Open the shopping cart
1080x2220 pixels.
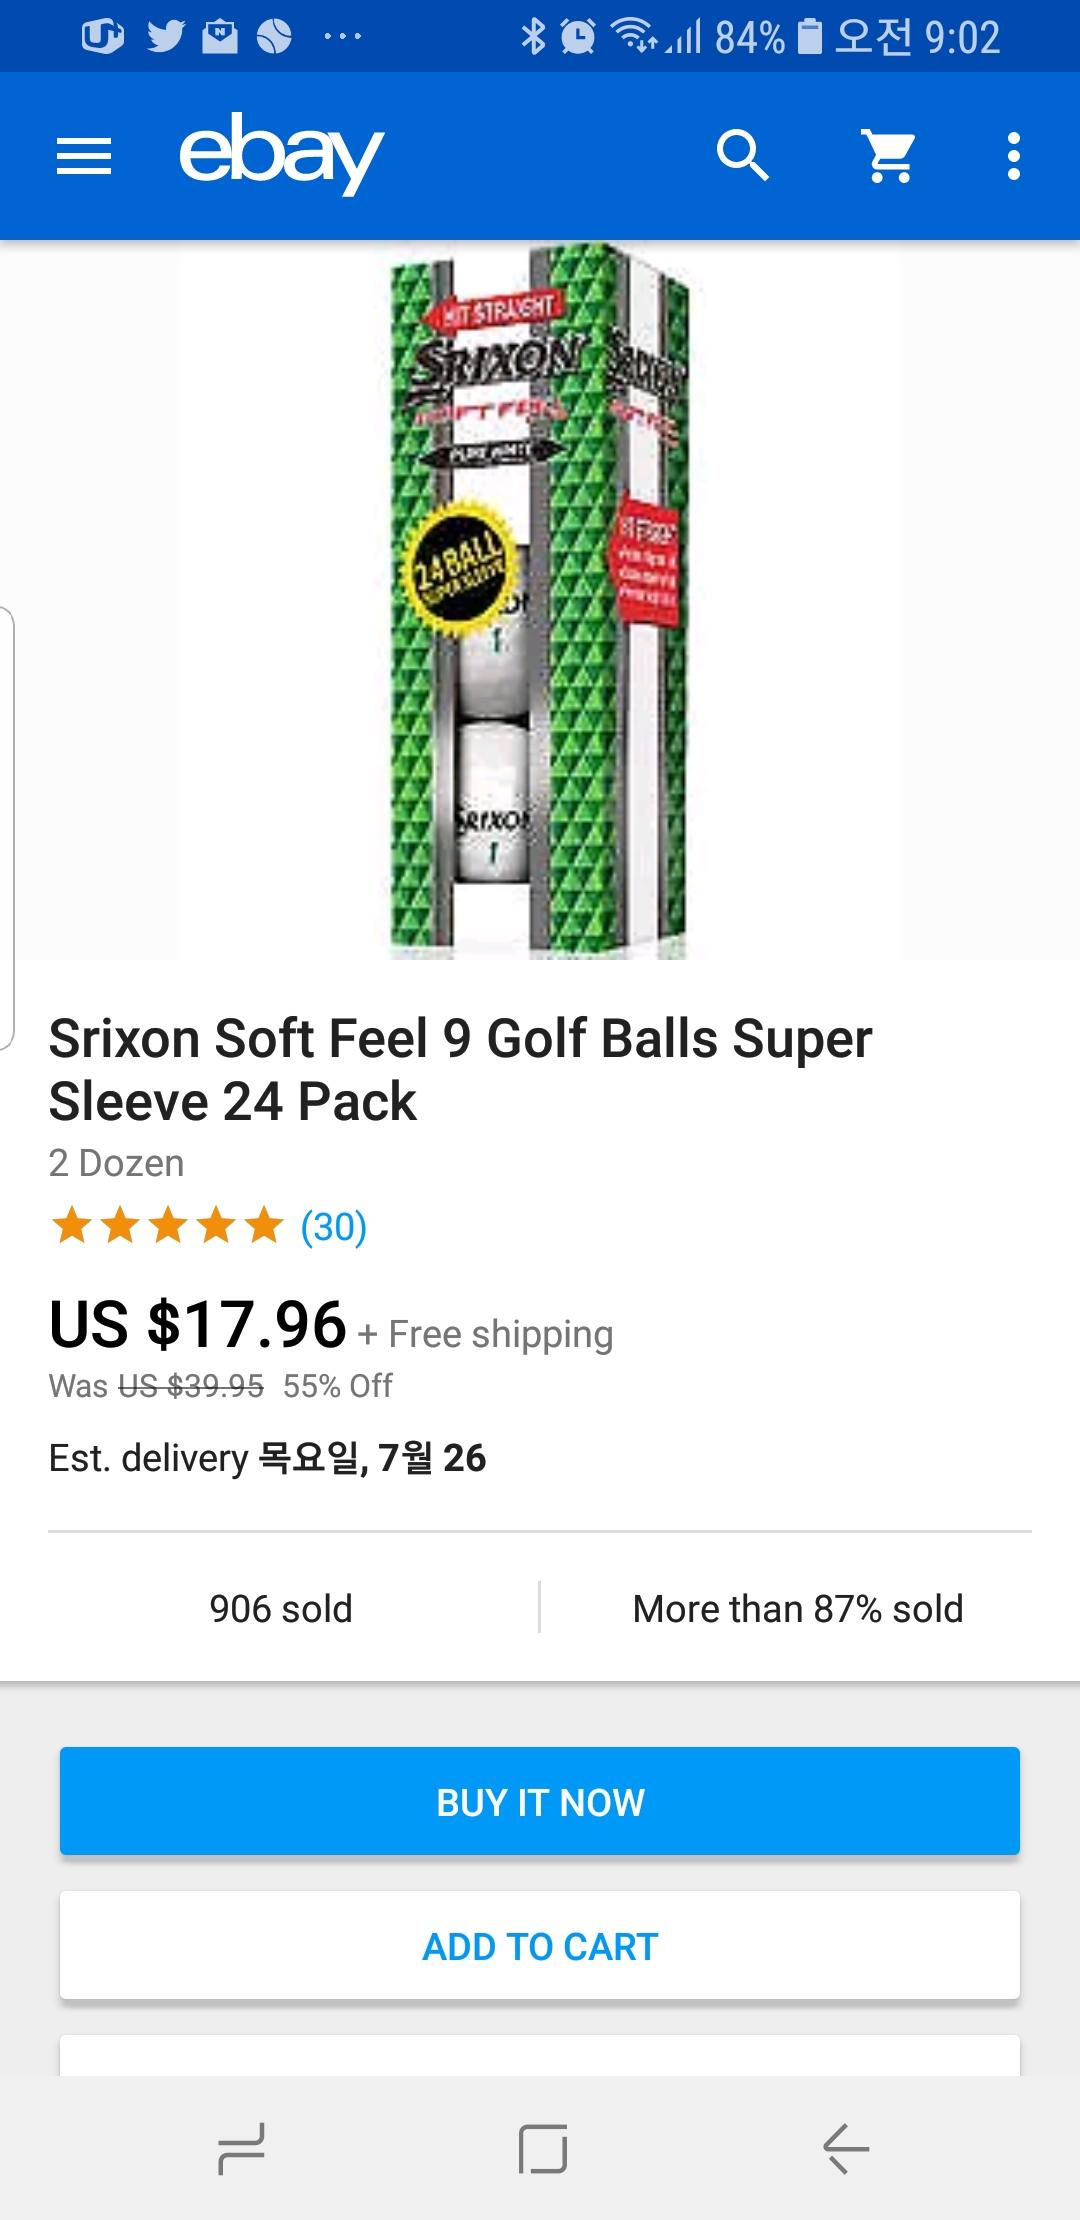[889, 156]
